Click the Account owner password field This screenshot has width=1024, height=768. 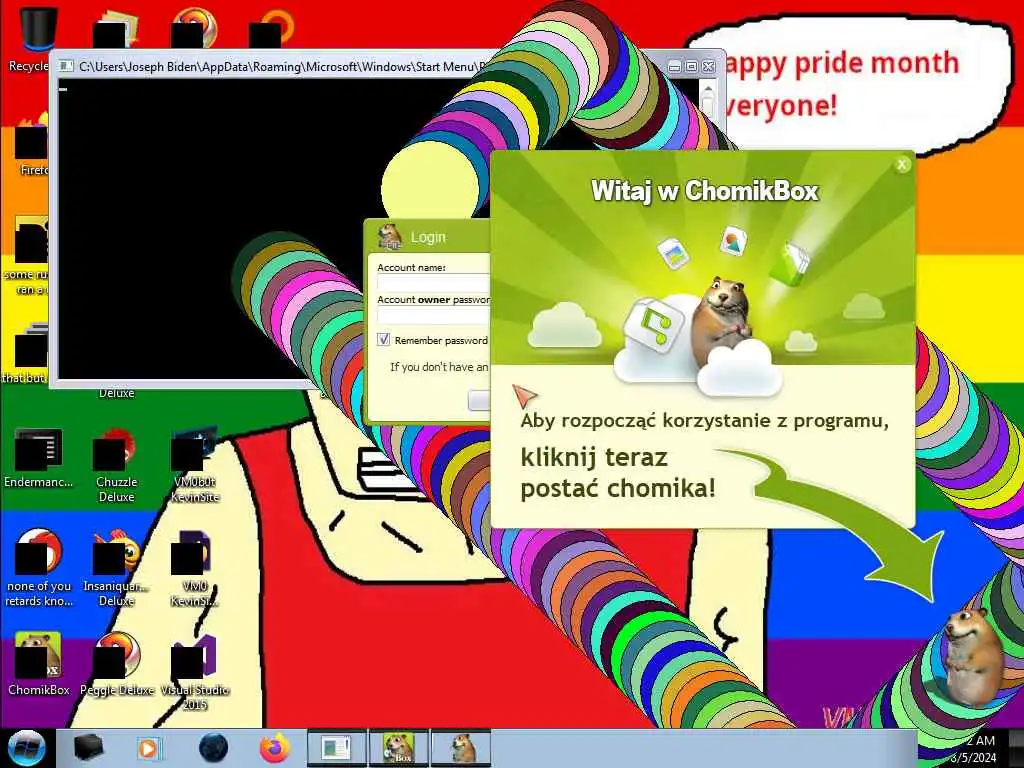coord(434,315)
